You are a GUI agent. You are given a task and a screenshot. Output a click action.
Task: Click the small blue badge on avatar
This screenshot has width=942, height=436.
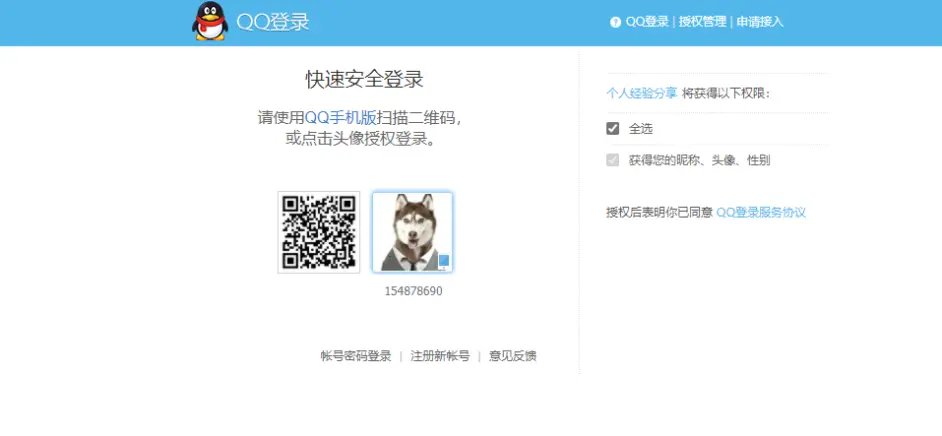[x=444, y=260]
